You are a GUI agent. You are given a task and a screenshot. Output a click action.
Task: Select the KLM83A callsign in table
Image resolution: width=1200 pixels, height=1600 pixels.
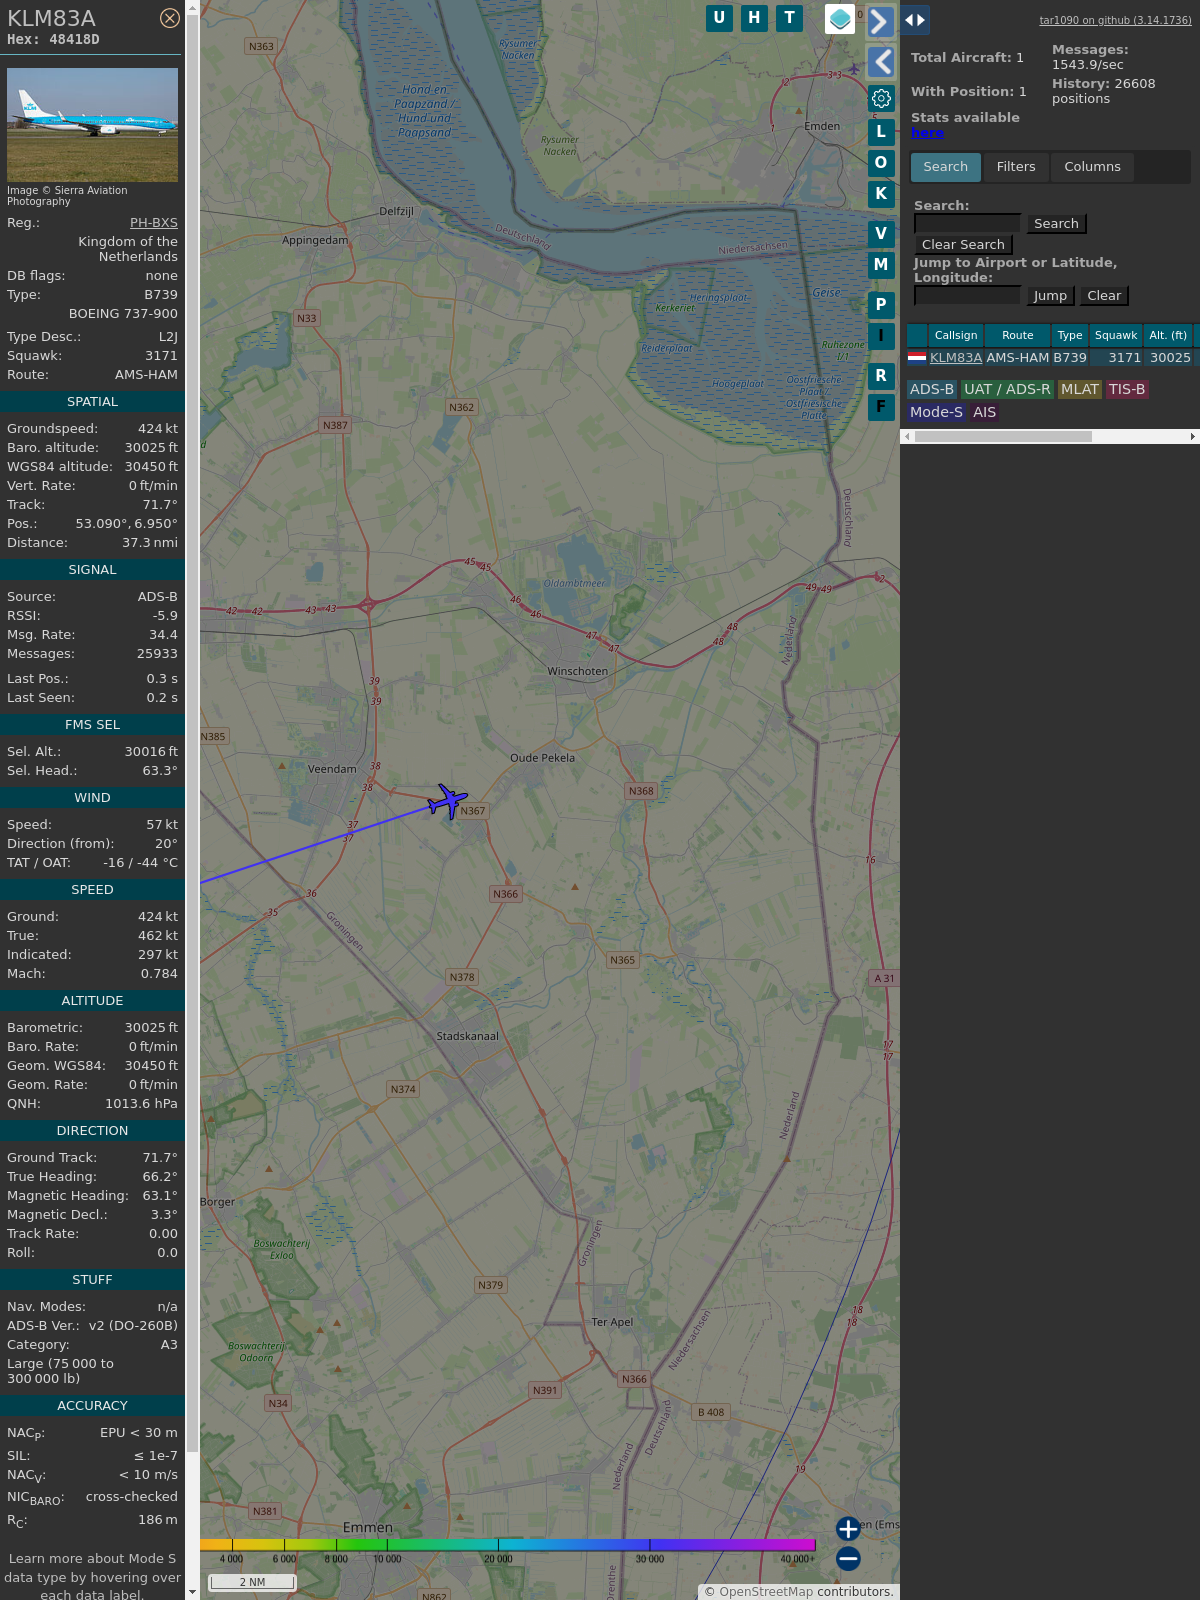(956, 358)
